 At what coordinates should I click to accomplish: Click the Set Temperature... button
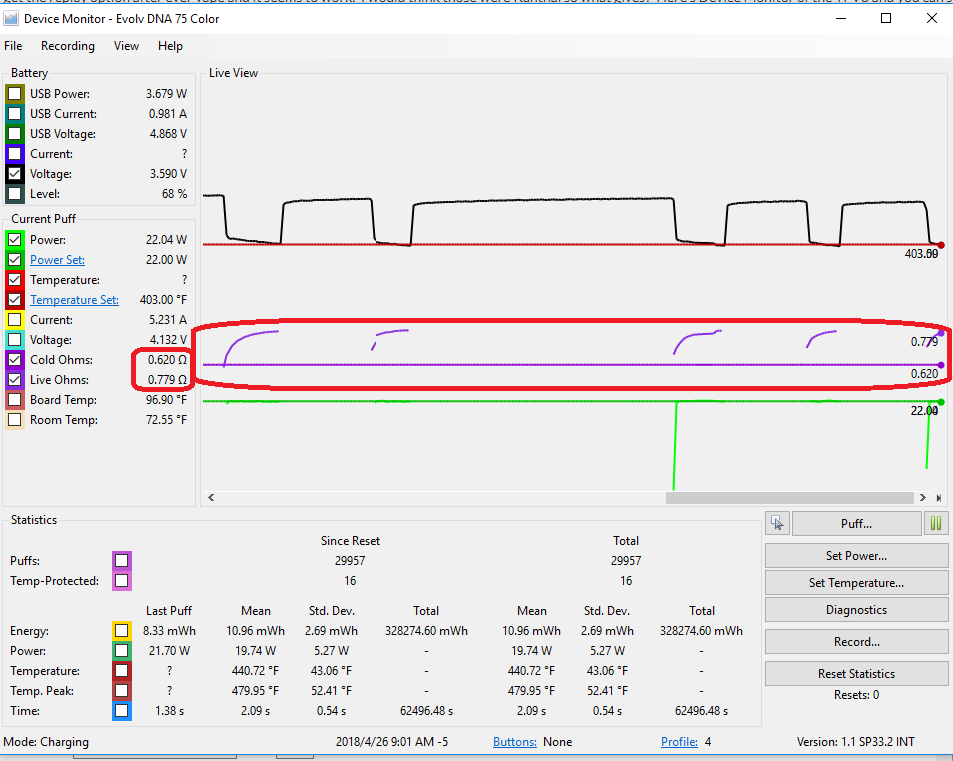tap(856, 582)
